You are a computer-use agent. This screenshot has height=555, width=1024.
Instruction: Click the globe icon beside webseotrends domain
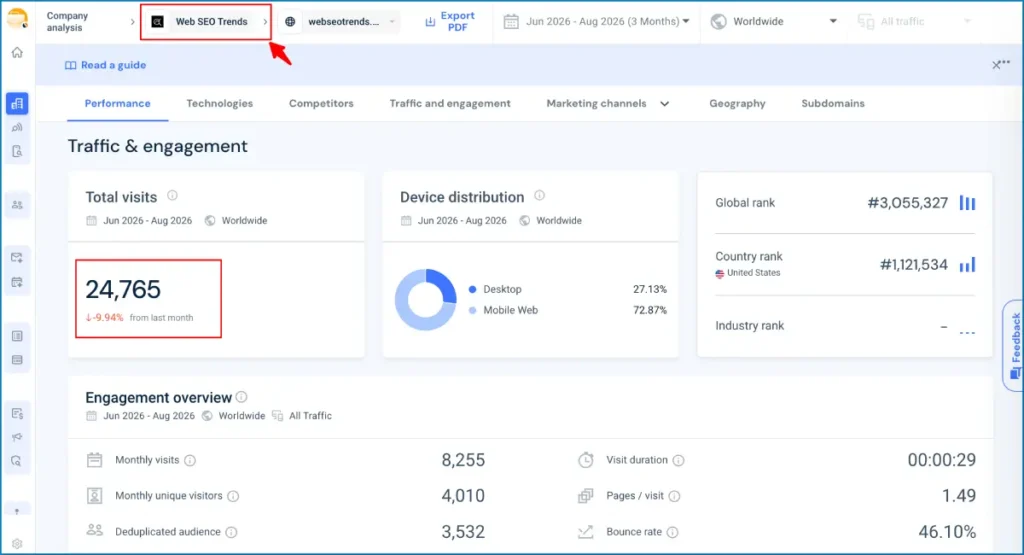tap(290, 22)
